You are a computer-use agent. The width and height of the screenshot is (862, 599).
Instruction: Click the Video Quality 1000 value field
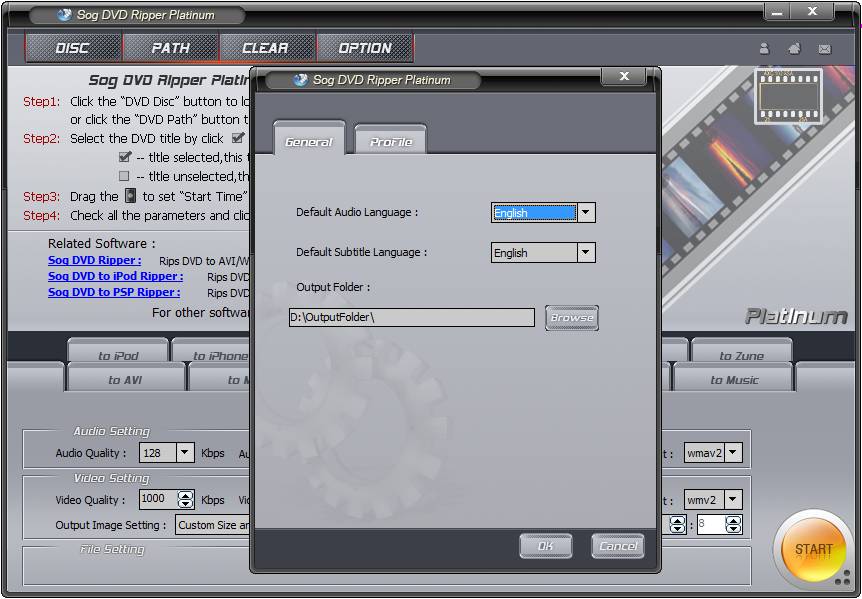[x=158, y=499]
